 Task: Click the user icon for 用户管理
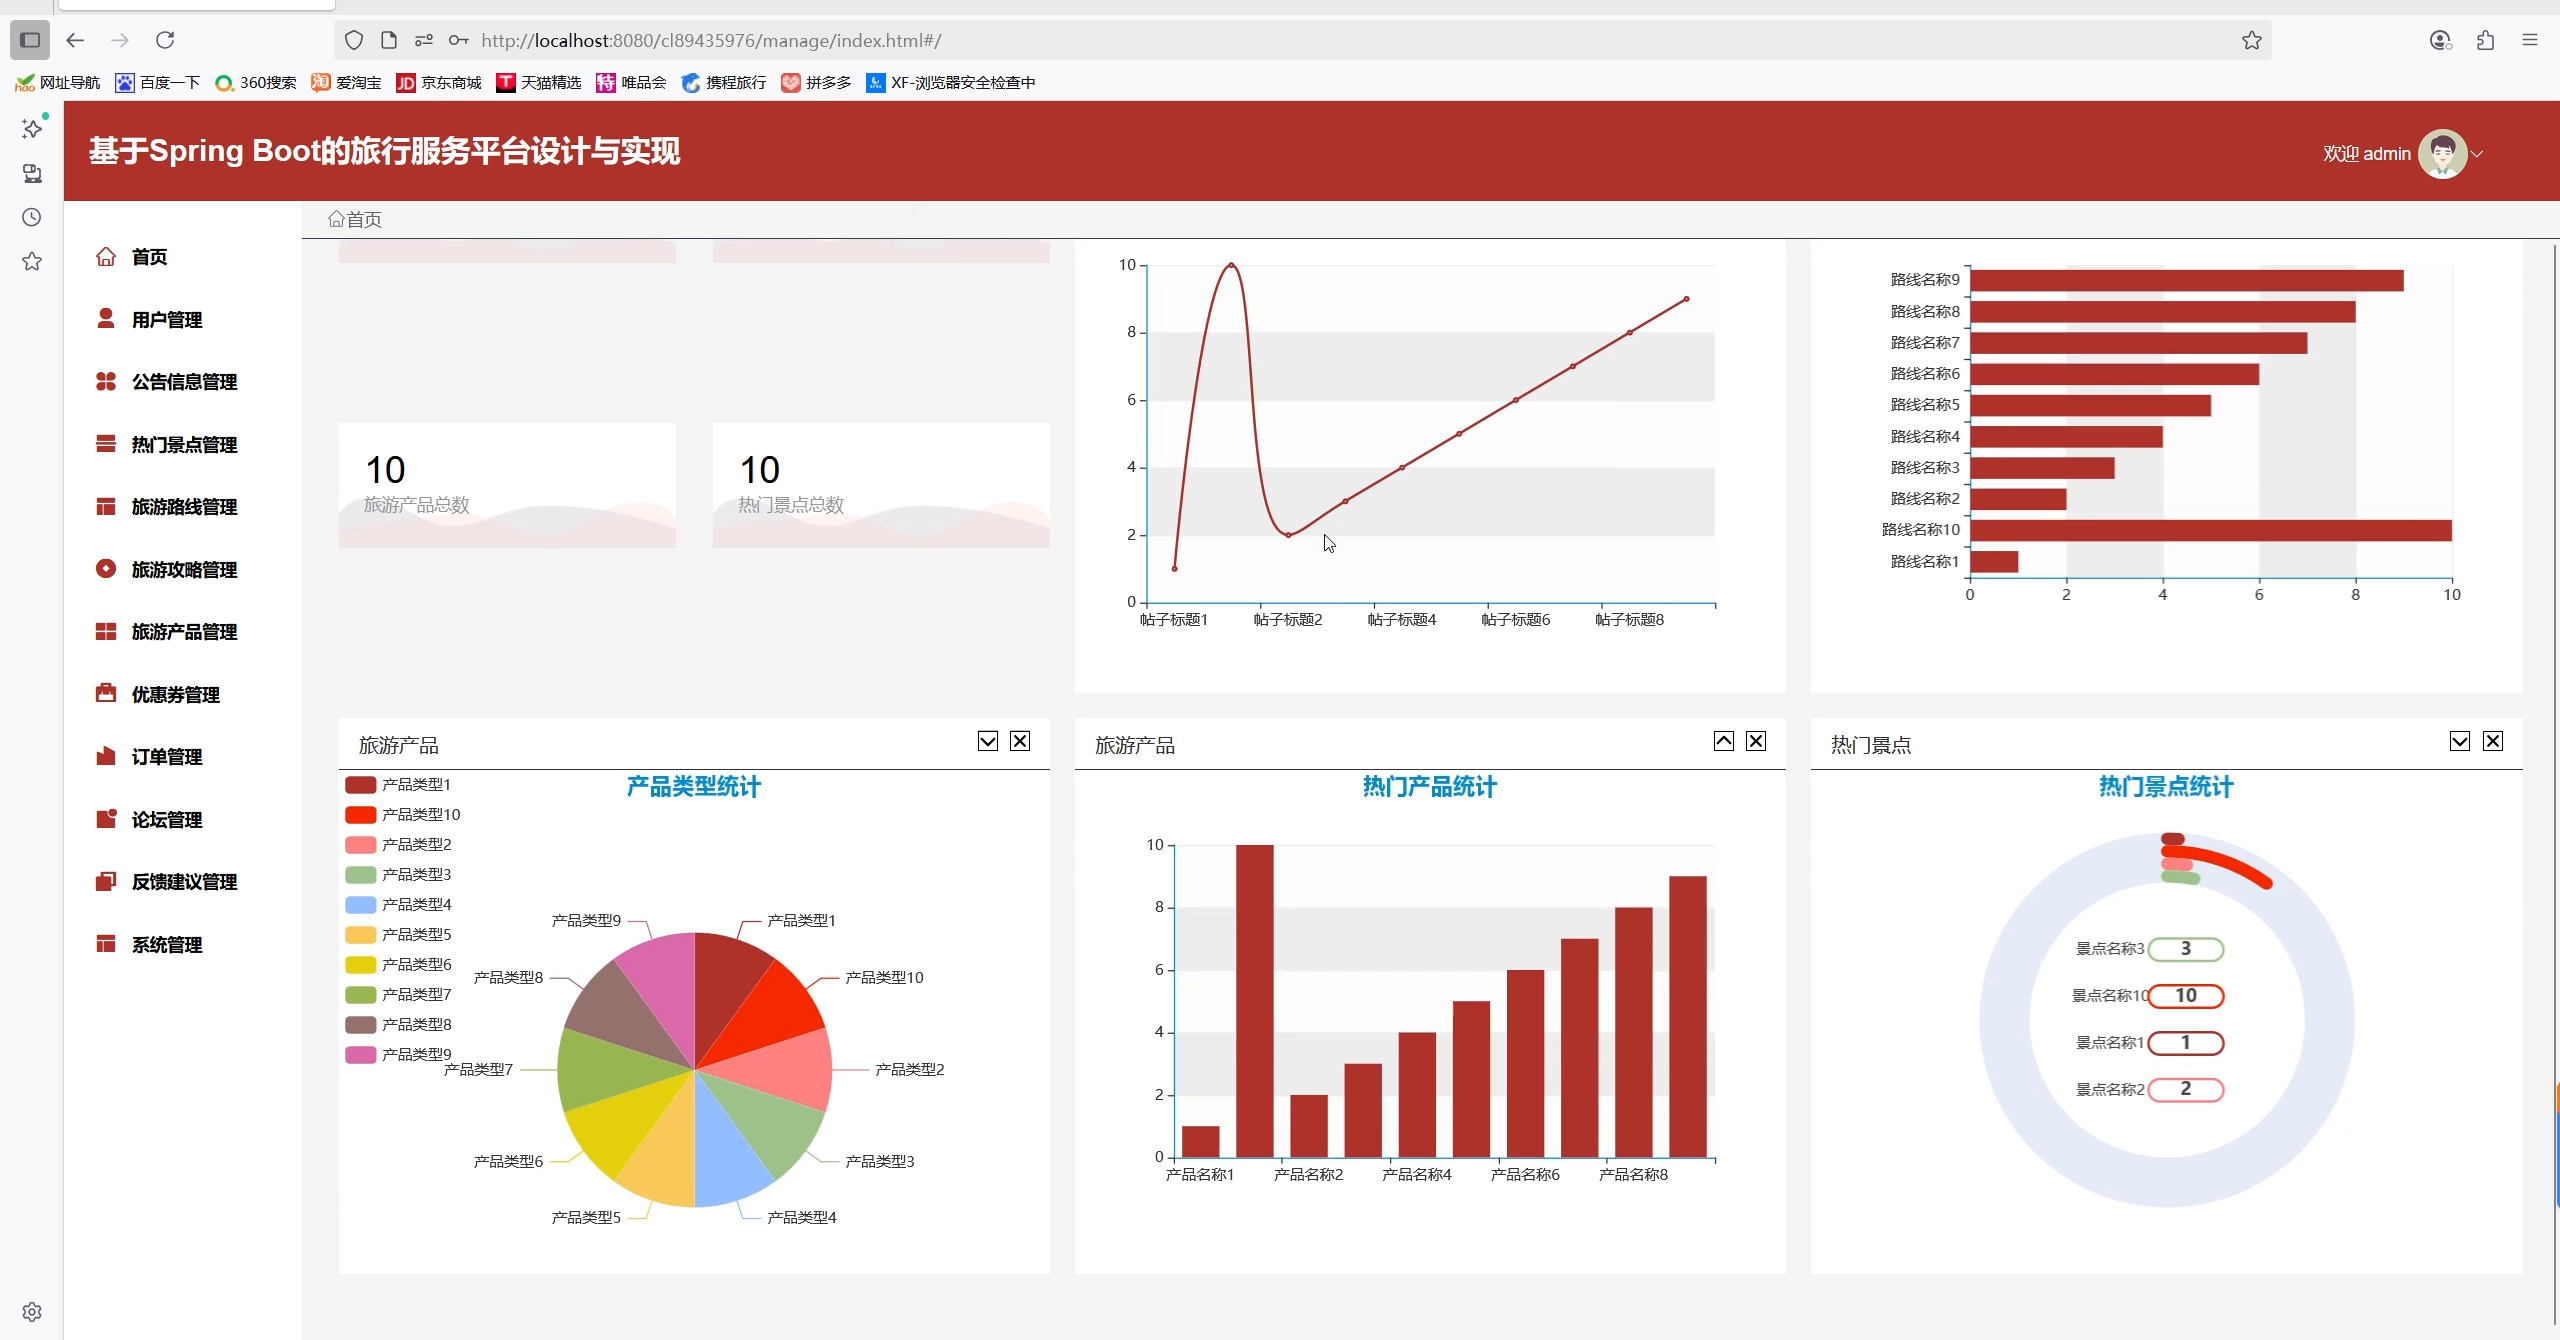[106, 319]
